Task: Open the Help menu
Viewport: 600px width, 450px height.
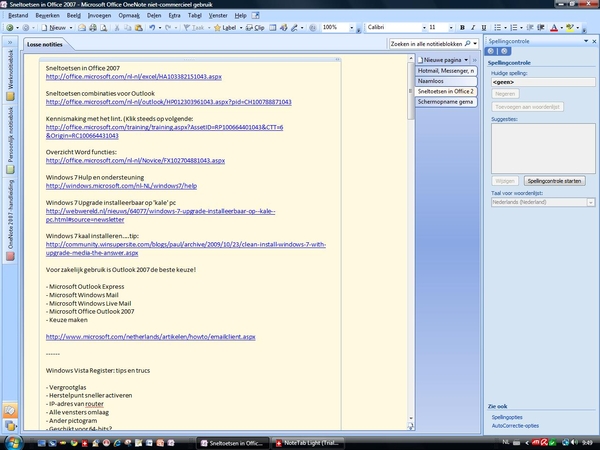Action: (240, 16)
